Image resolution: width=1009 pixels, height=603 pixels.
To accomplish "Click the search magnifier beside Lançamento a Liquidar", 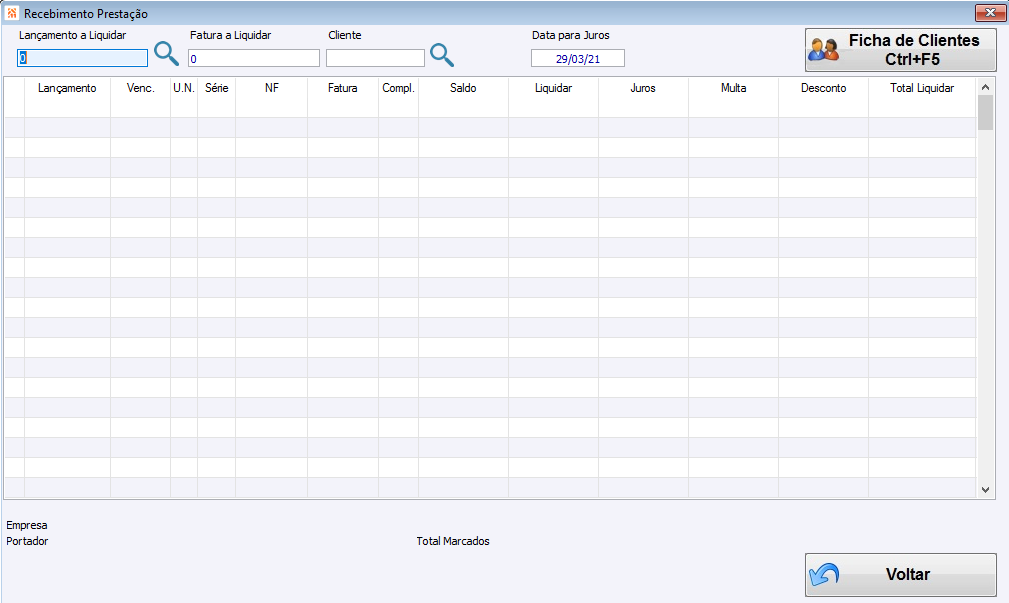I will 167,54.
